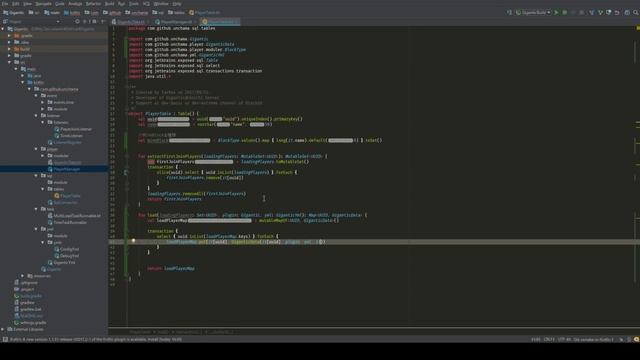The width and height of the screenshot is (640, 360).
Task: Click the Kotlin plugin update notification
Action: pyautogui.click(x=96, y=339)
